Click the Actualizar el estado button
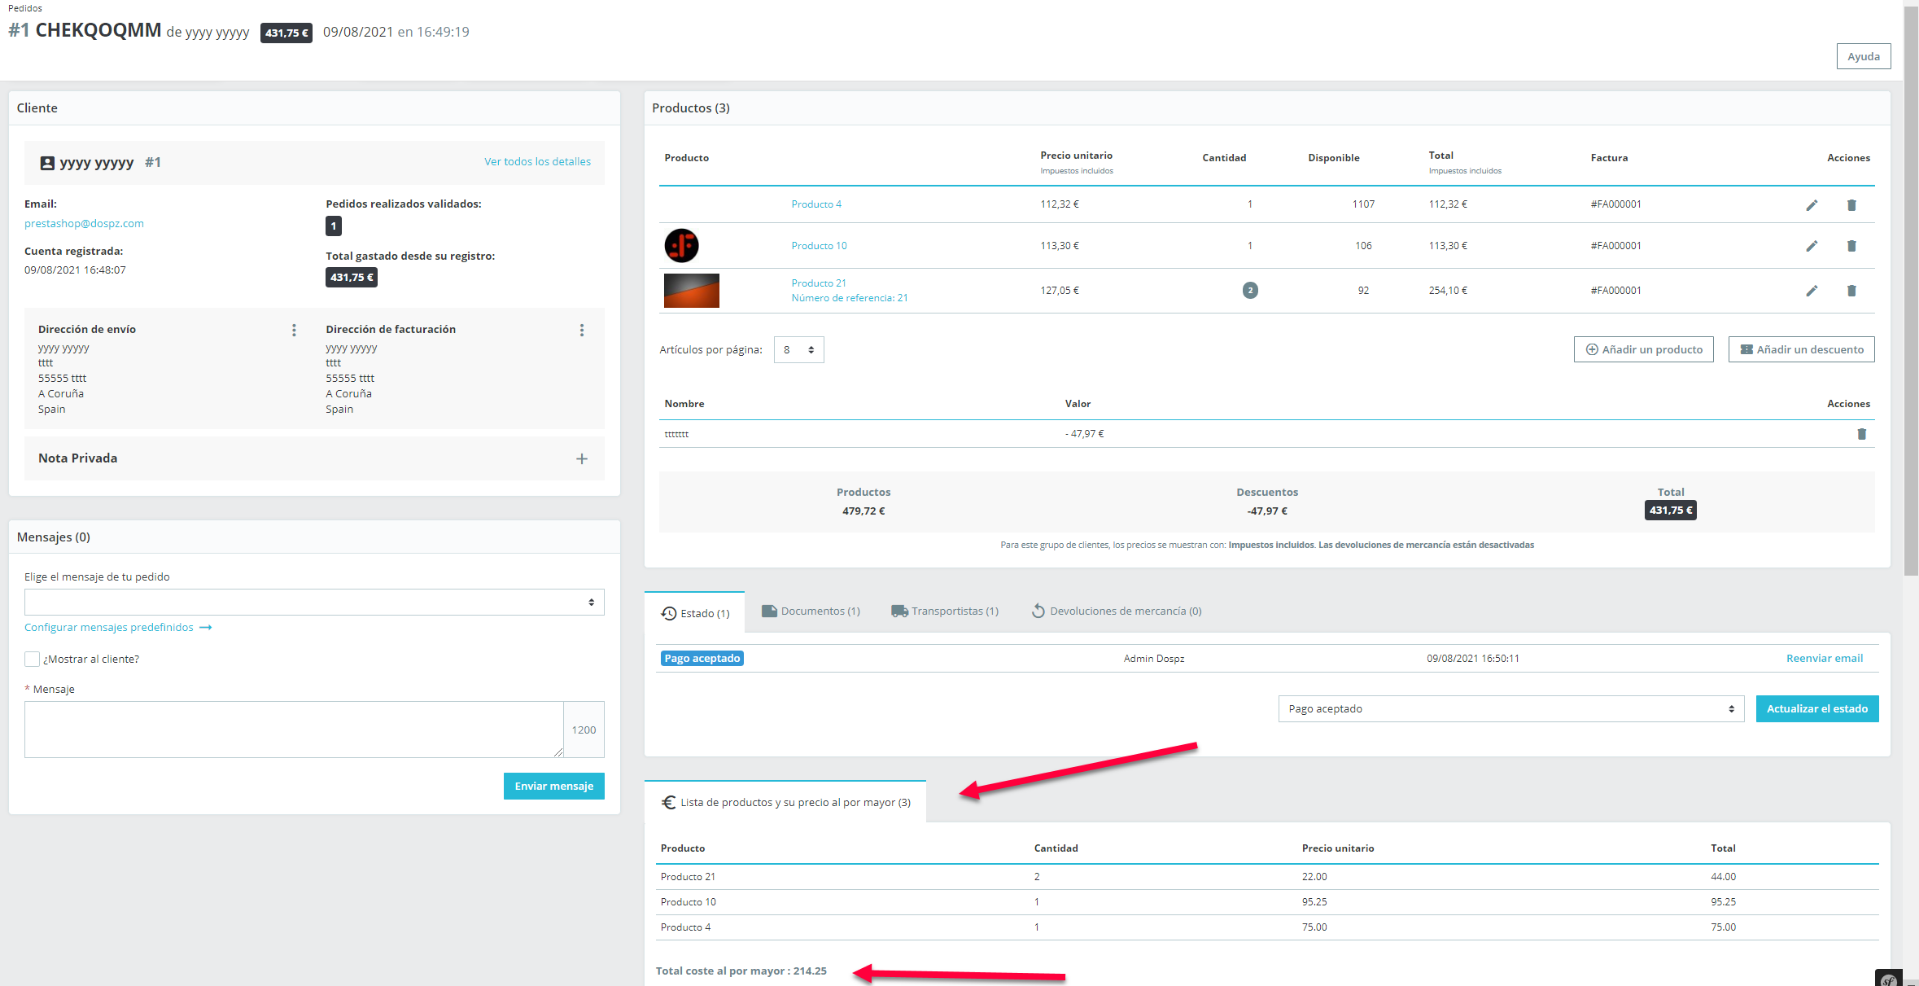The image size is (1919, 986). [x=1816, y=709]
